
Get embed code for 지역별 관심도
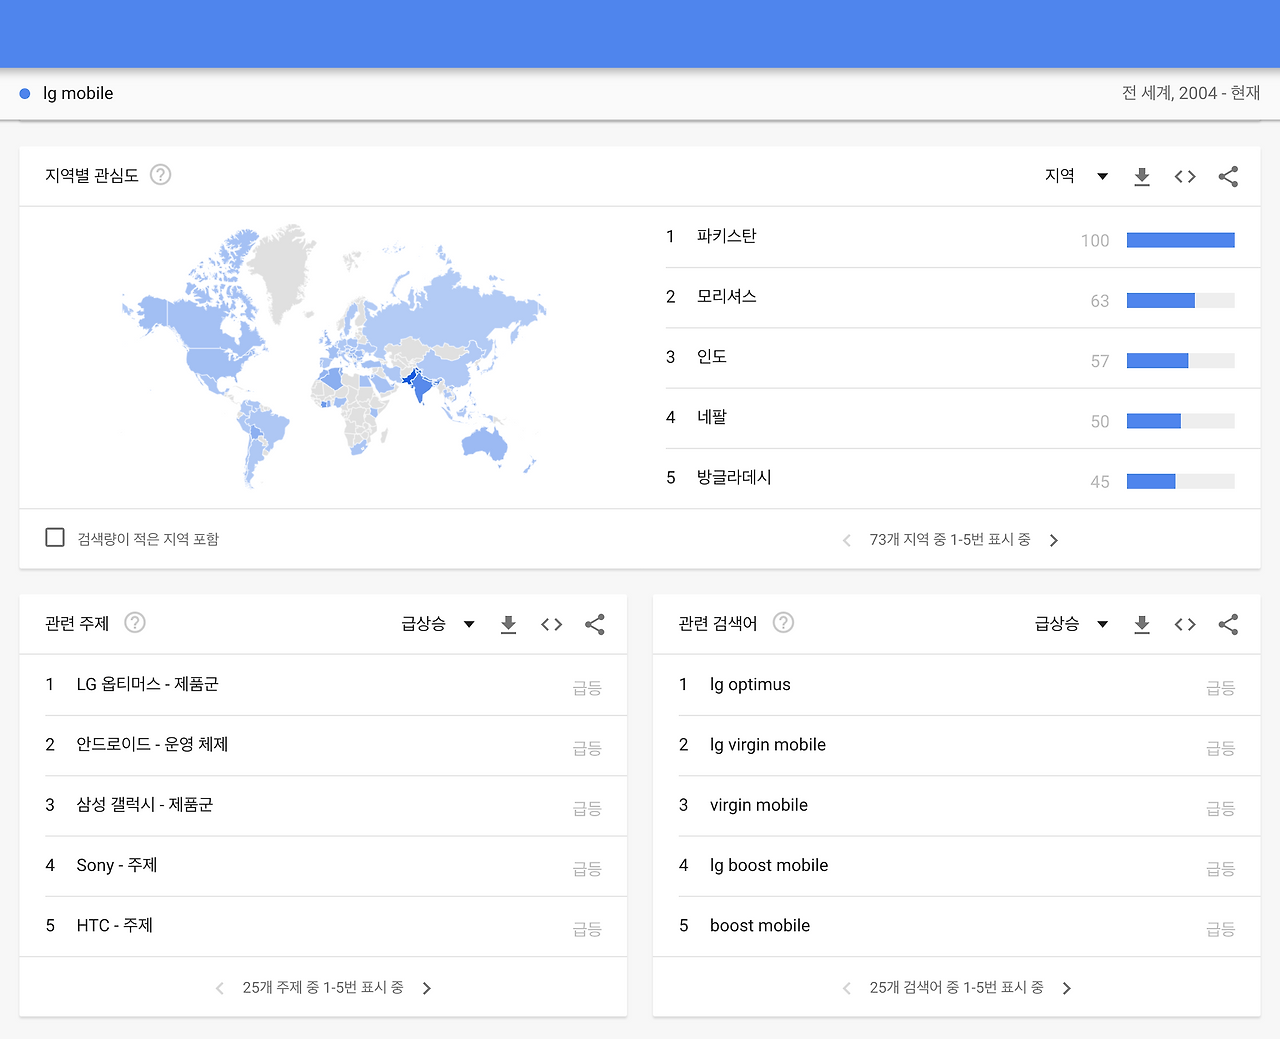(1185, 176)
